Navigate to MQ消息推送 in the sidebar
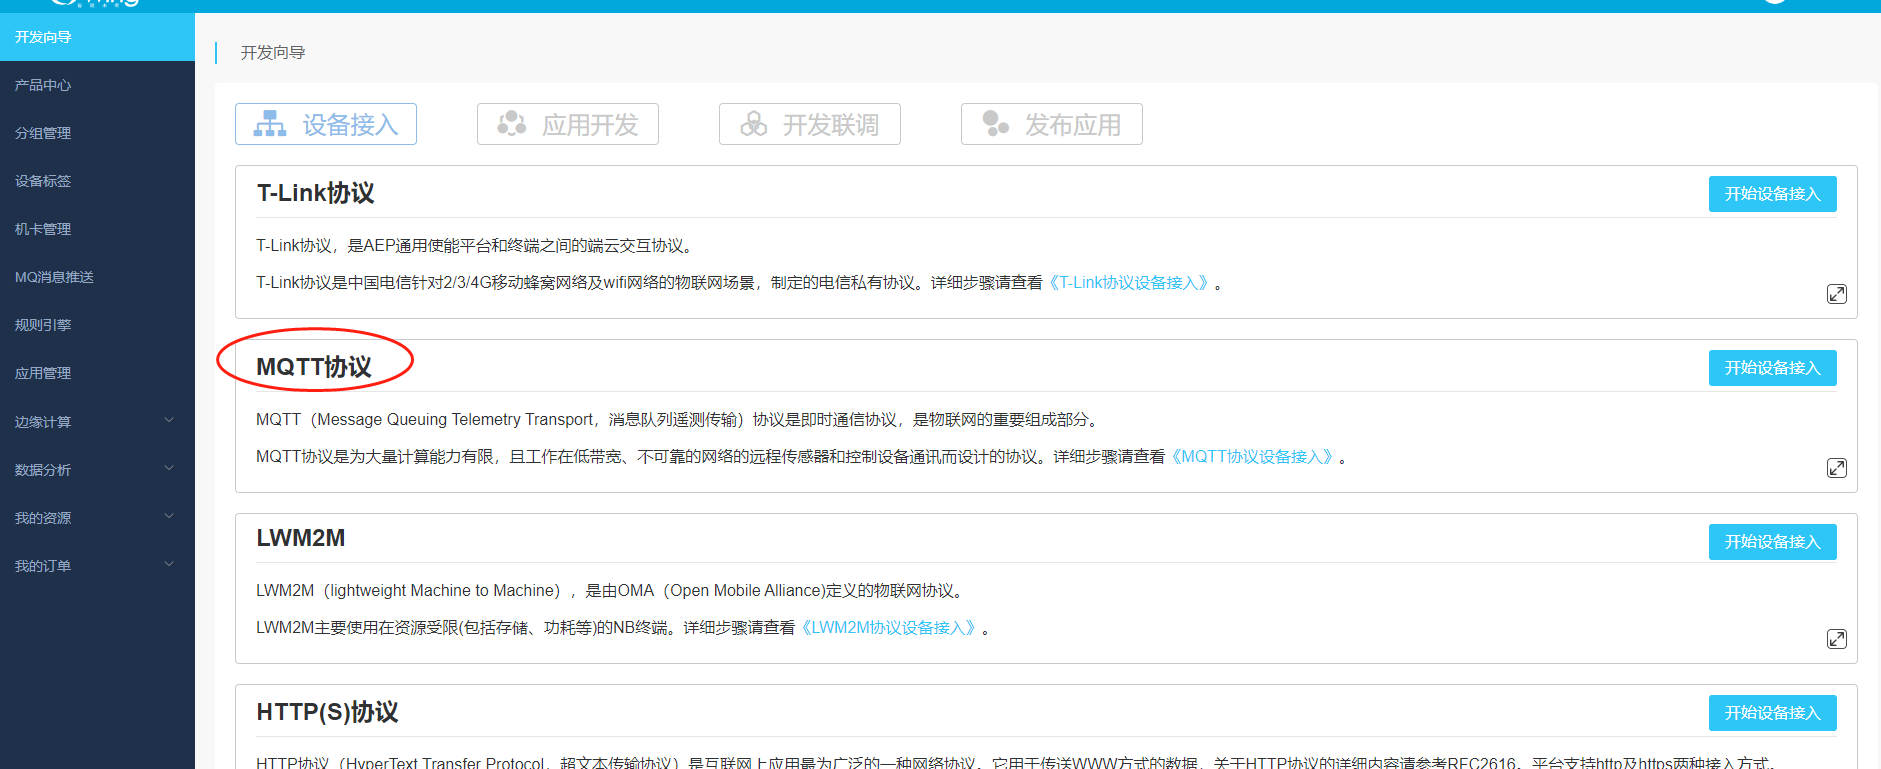 click(97, 277)
